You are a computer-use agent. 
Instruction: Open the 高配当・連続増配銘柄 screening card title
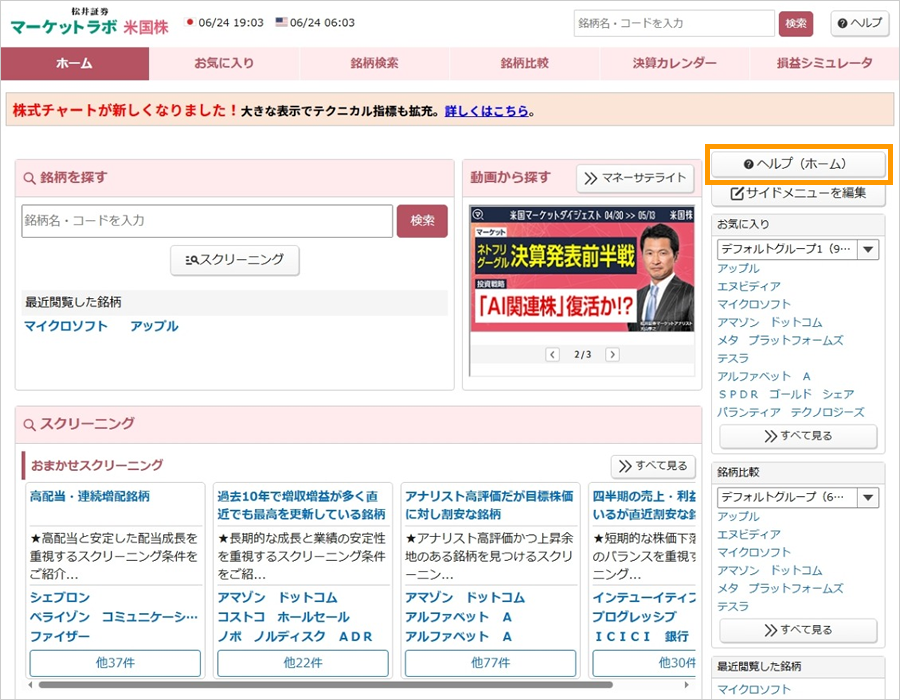(90, 496)
